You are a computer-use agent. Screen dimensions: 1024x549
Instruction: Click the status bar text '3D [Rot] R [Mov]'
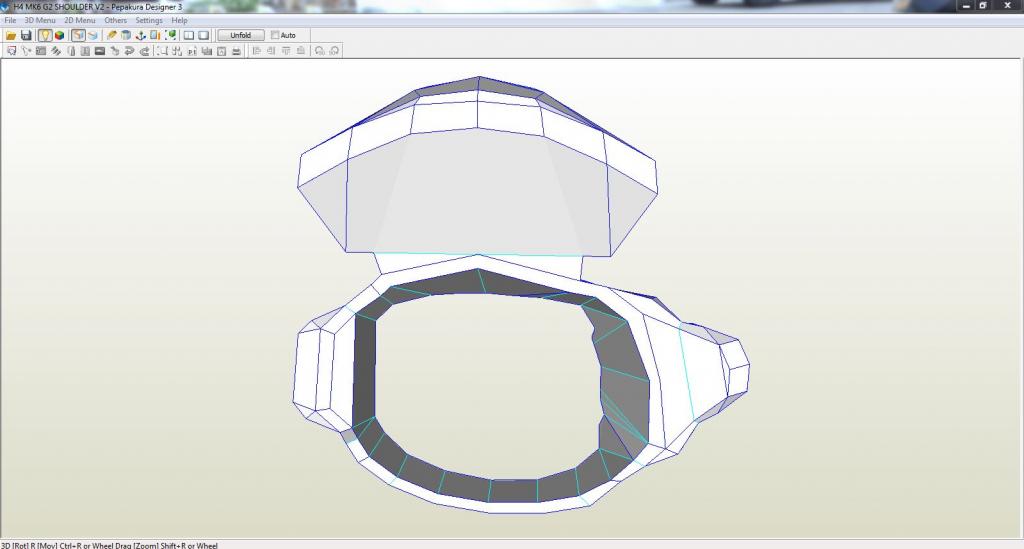point(29,545)
